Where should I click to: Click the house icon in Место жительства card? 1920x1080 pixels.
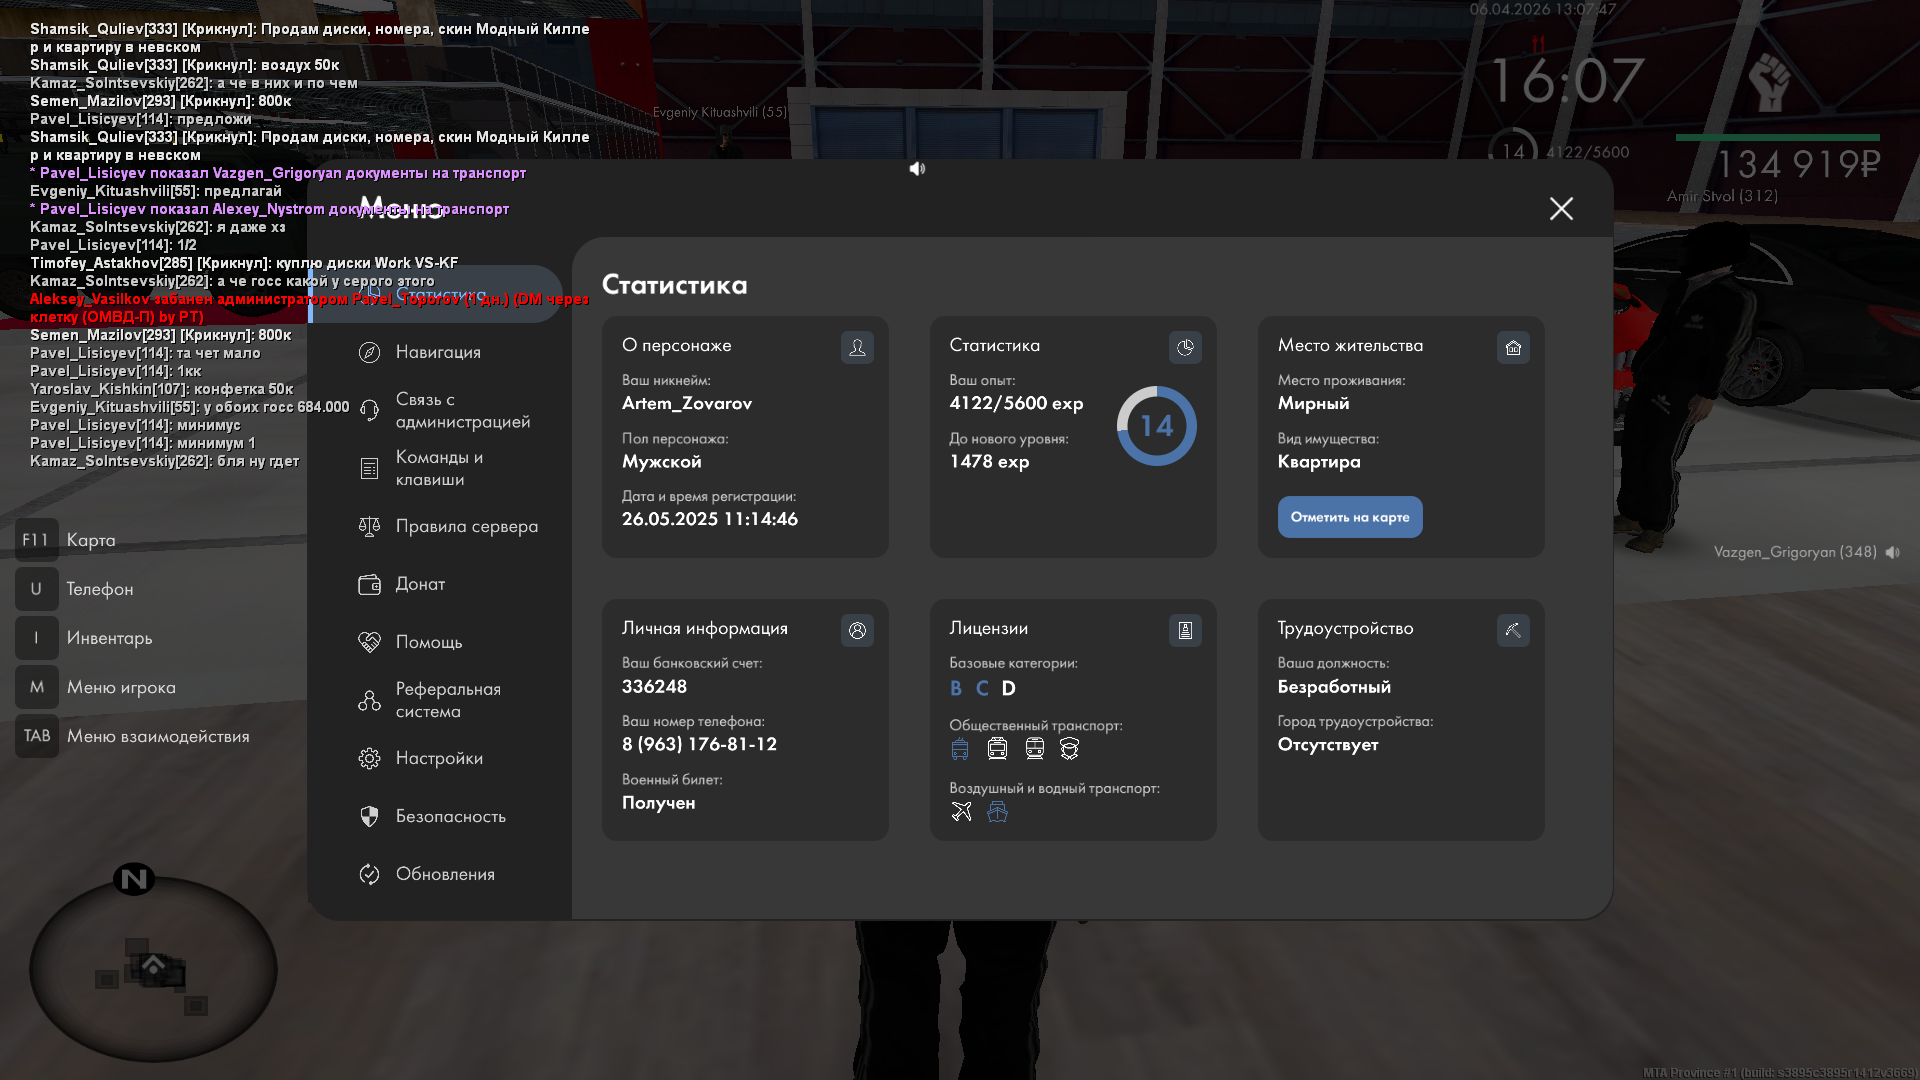pos(1513,348)
